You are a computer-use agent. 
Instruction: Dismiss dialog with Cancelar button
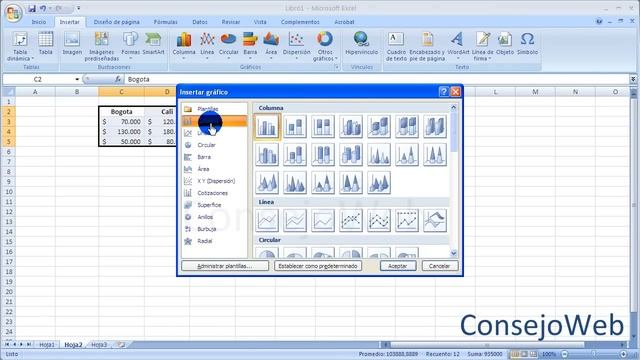click(x=440, y=266)
